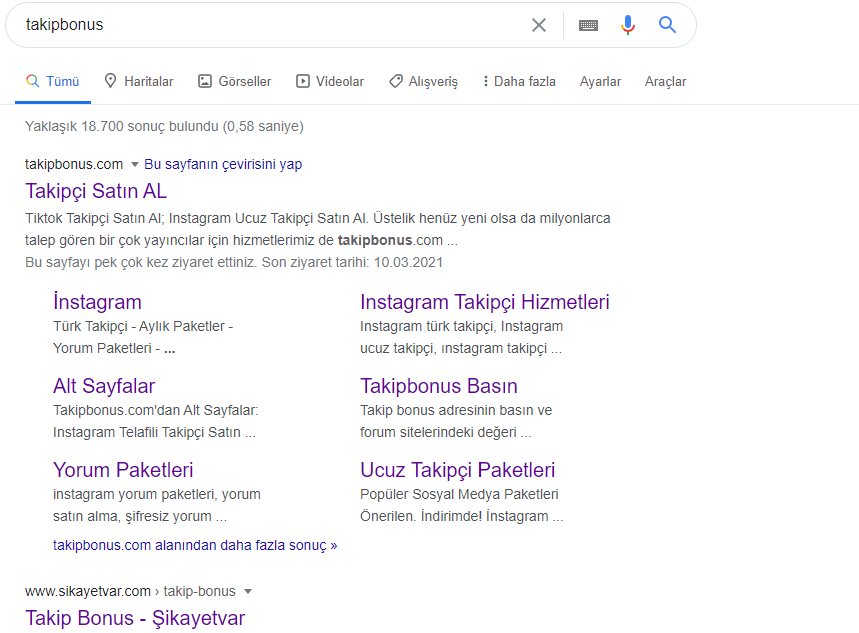Open the Takipçi Satın AL result
859x633 pixels.
96,191
